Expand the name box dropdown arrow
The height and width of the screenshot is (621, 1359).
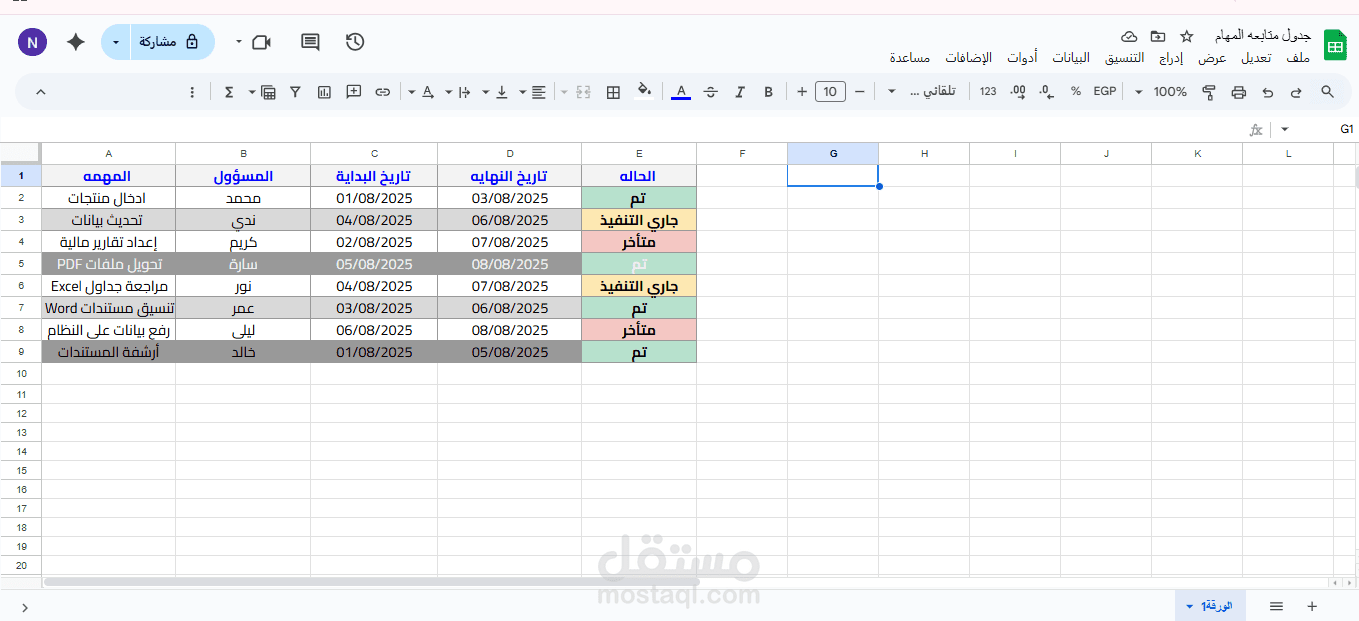1285,130
